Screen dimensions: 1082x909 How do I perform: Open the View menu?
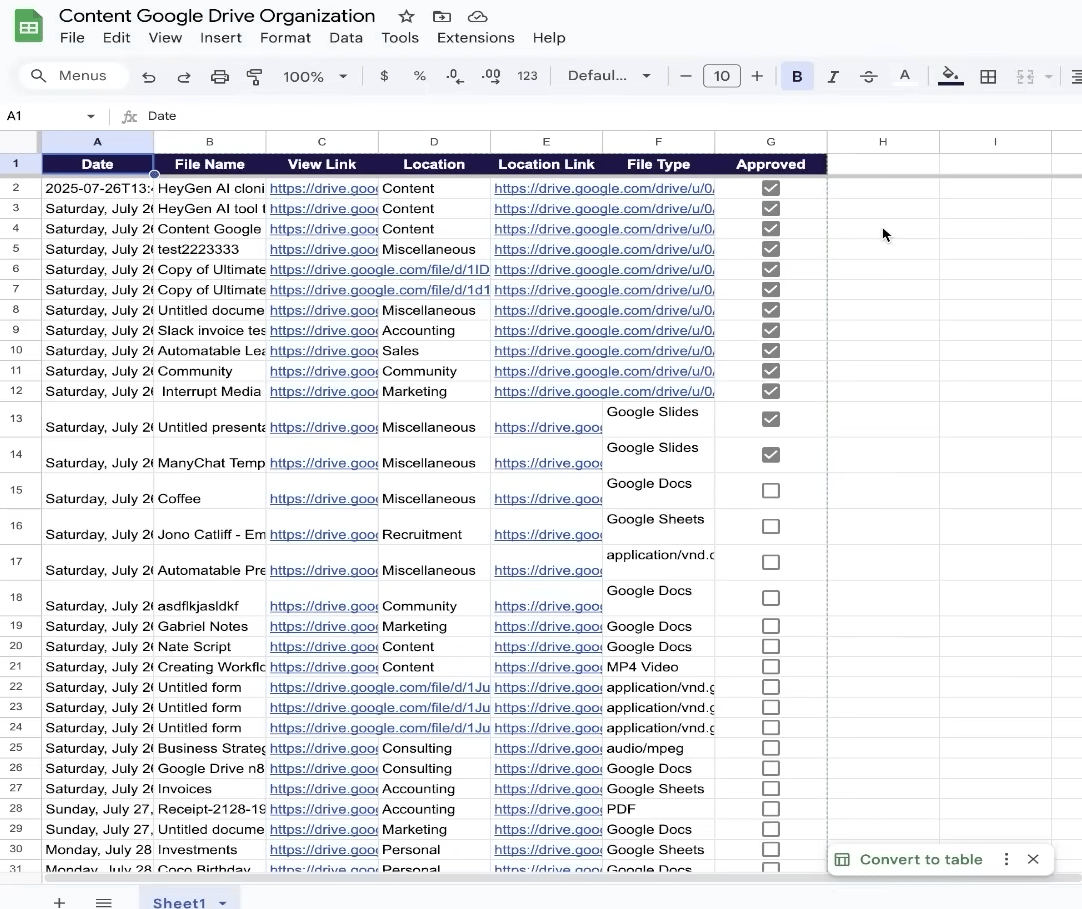point(166,38)
